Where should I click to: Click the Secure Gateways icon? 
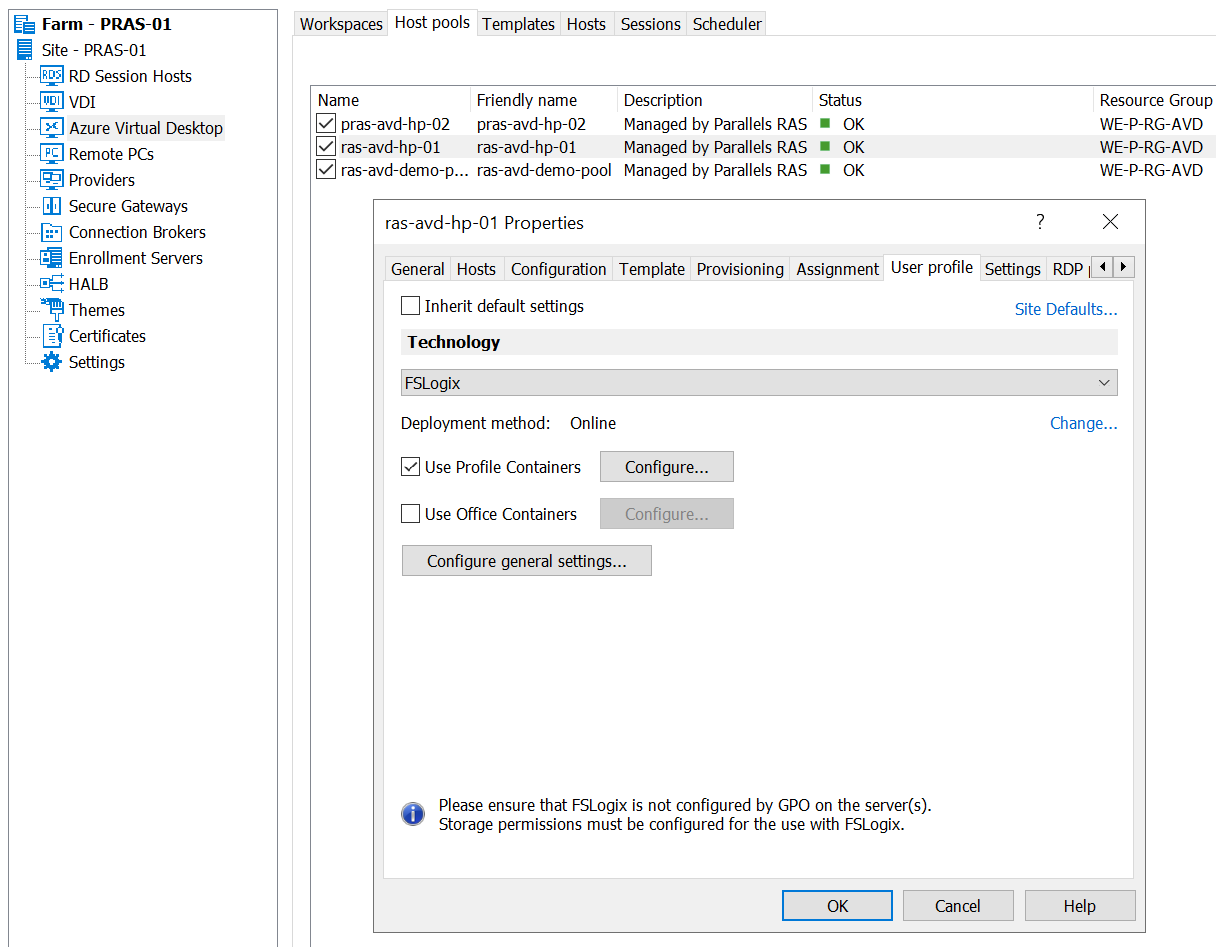(52, 206)
